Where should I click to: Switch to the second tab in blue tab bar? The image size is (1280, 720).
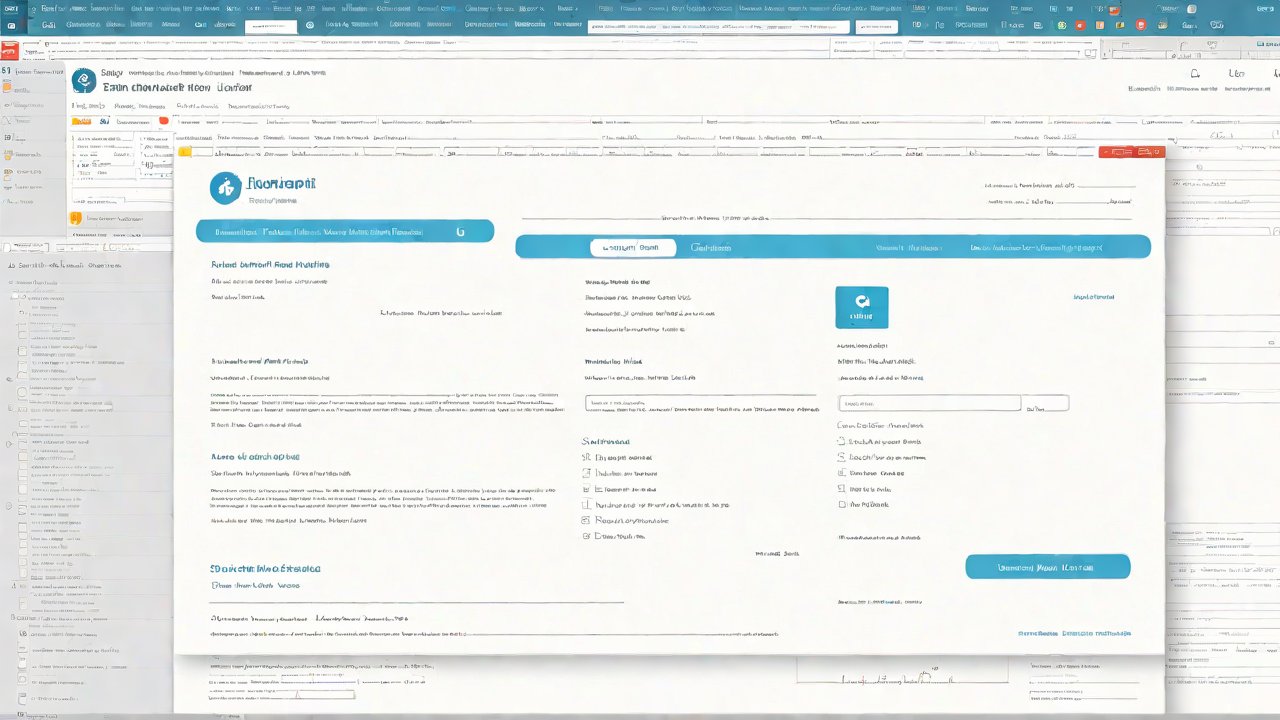[x=711, y=247]
